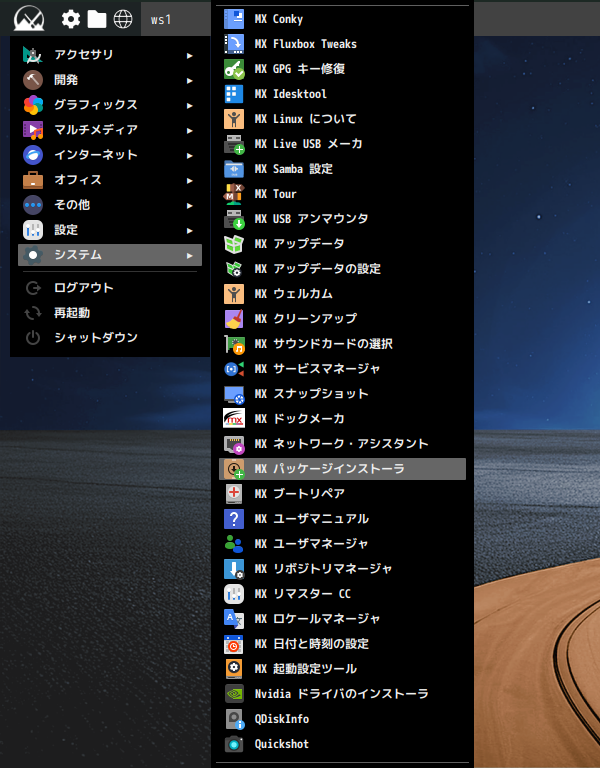This screenshot has height=768, width=600.
Task: Open MX 起動設定ツール
Action: pos(342,669)
